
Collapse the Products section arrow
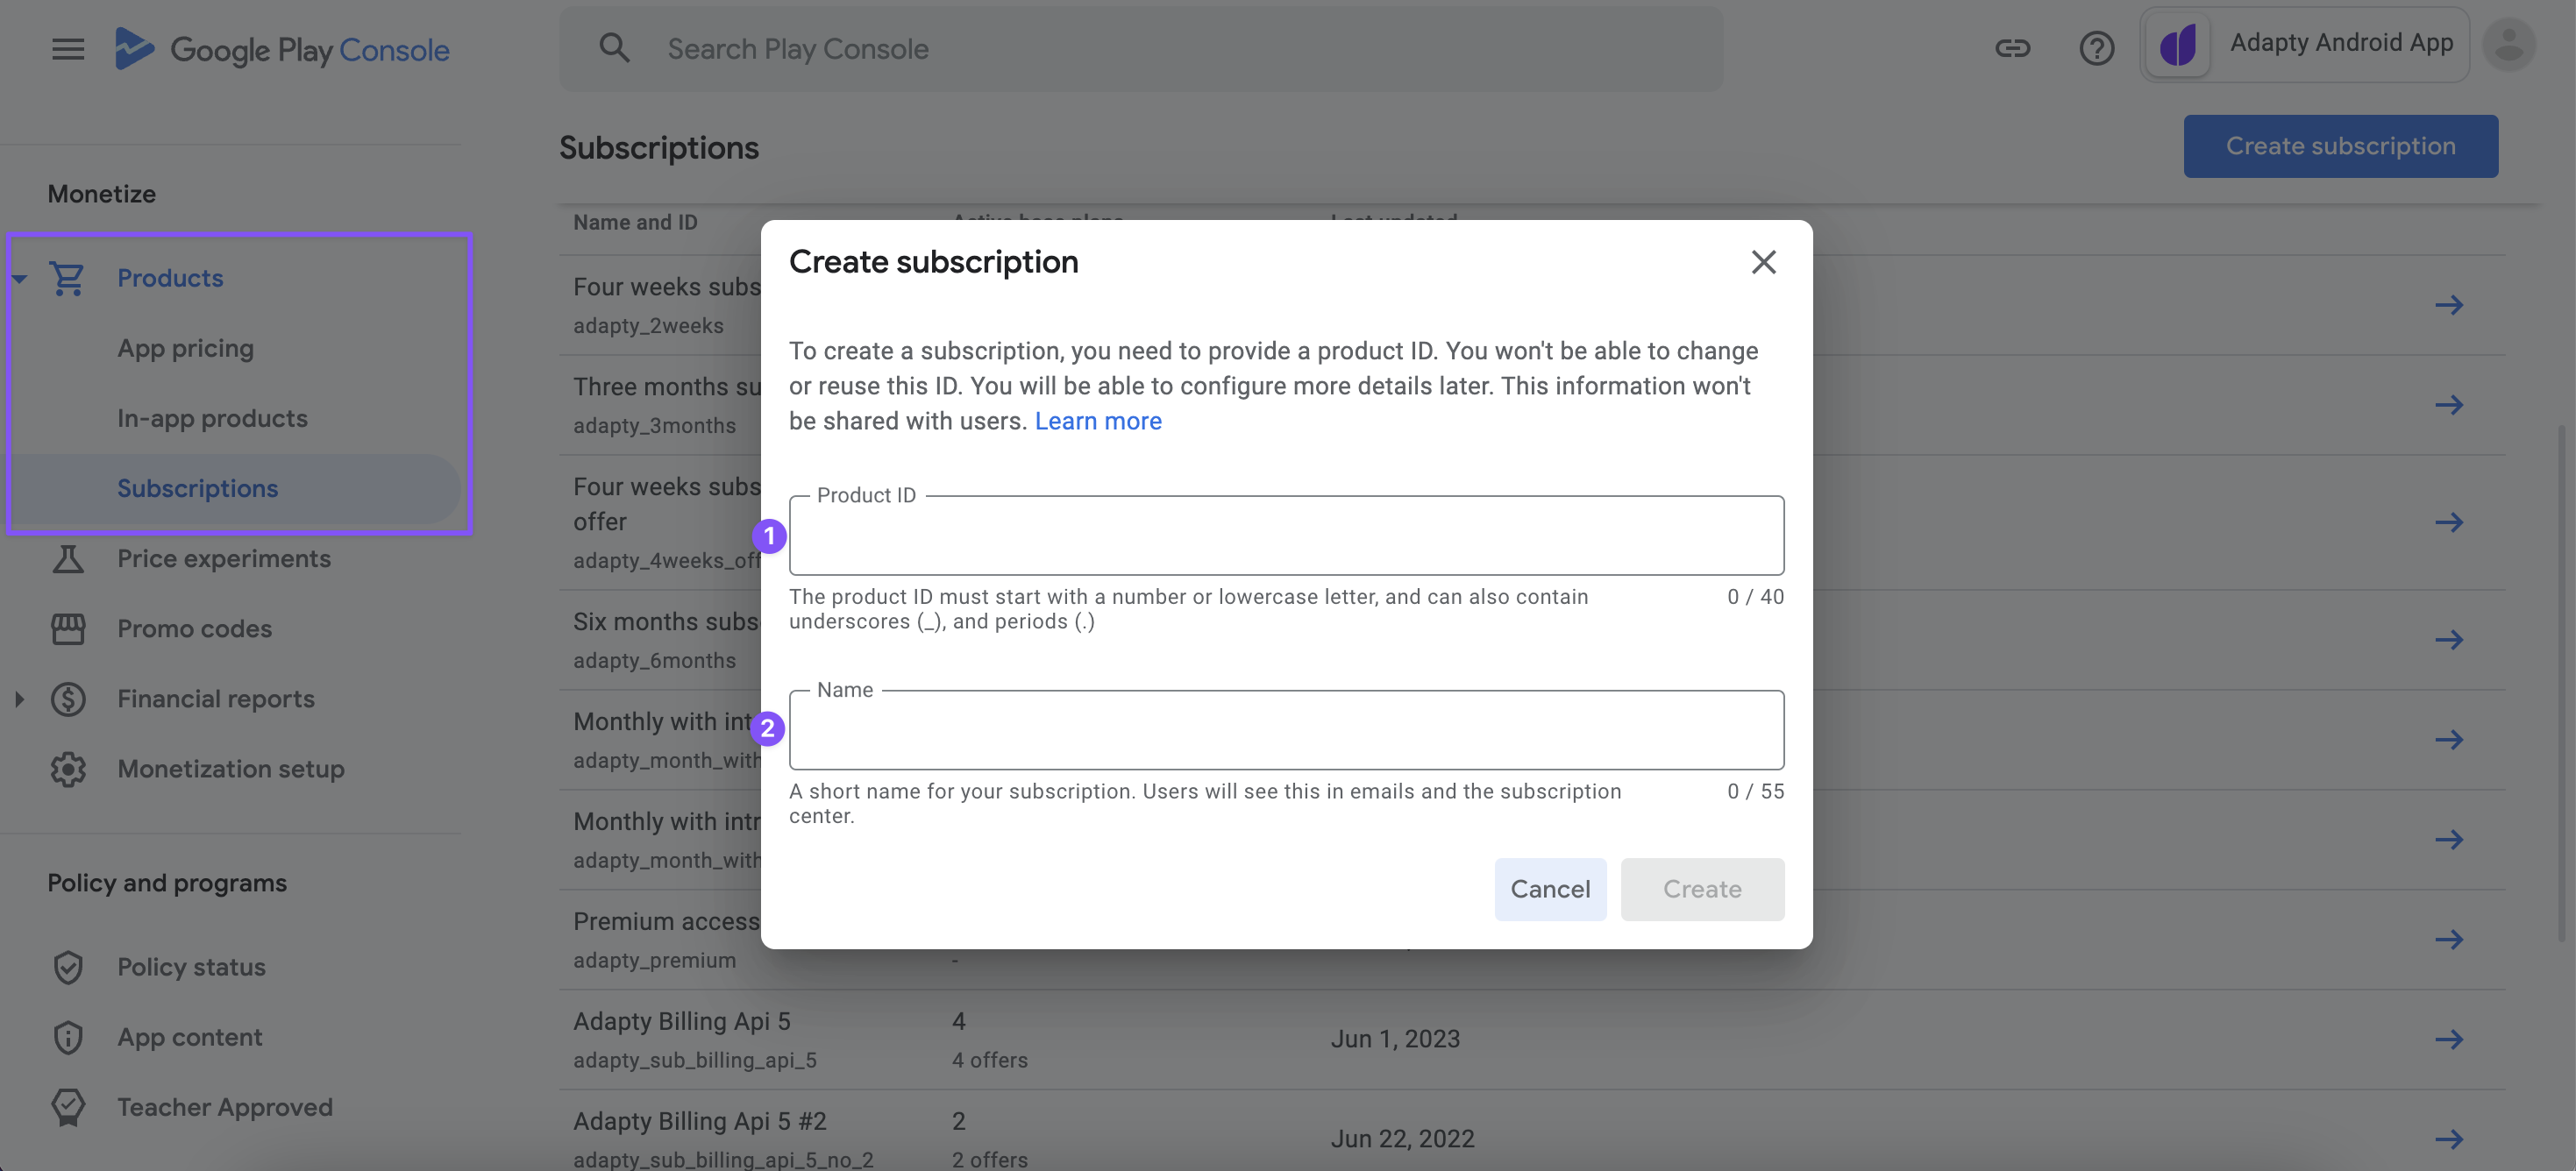20,278
